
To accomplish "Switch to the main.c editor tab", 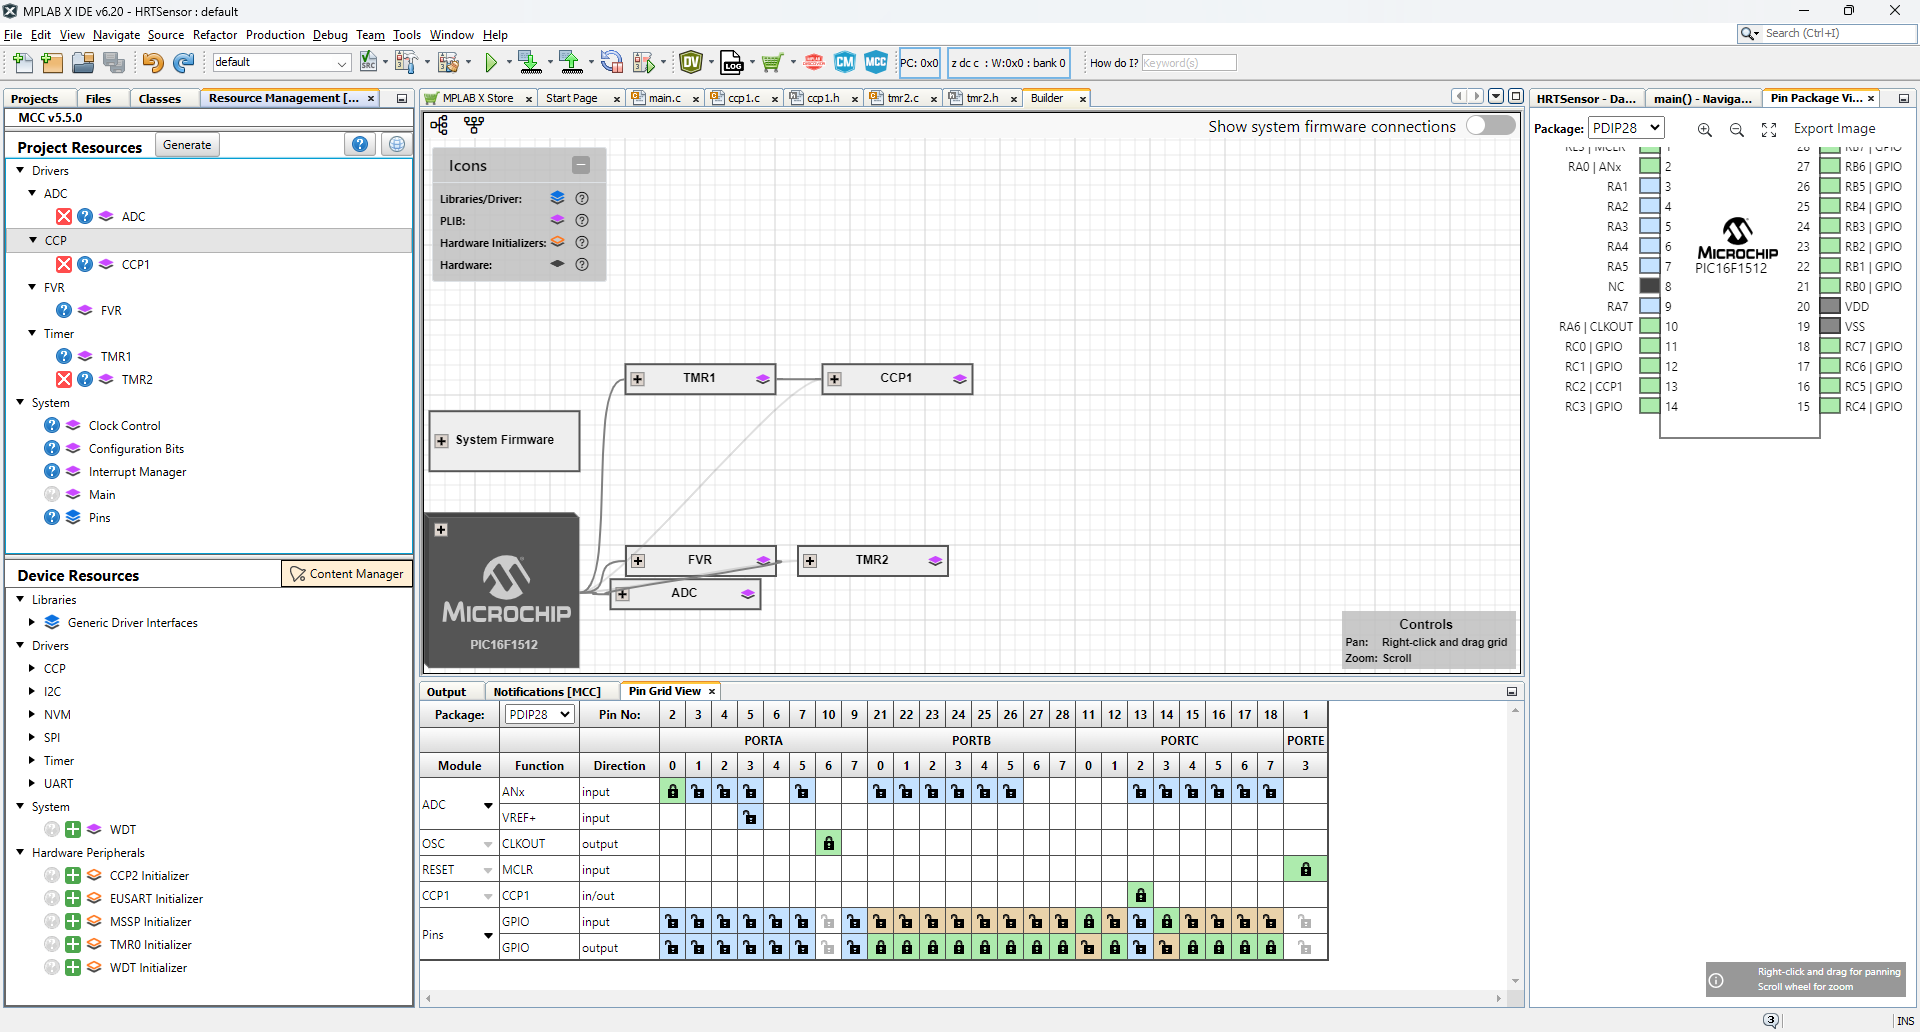I will [x=664, y=98].
